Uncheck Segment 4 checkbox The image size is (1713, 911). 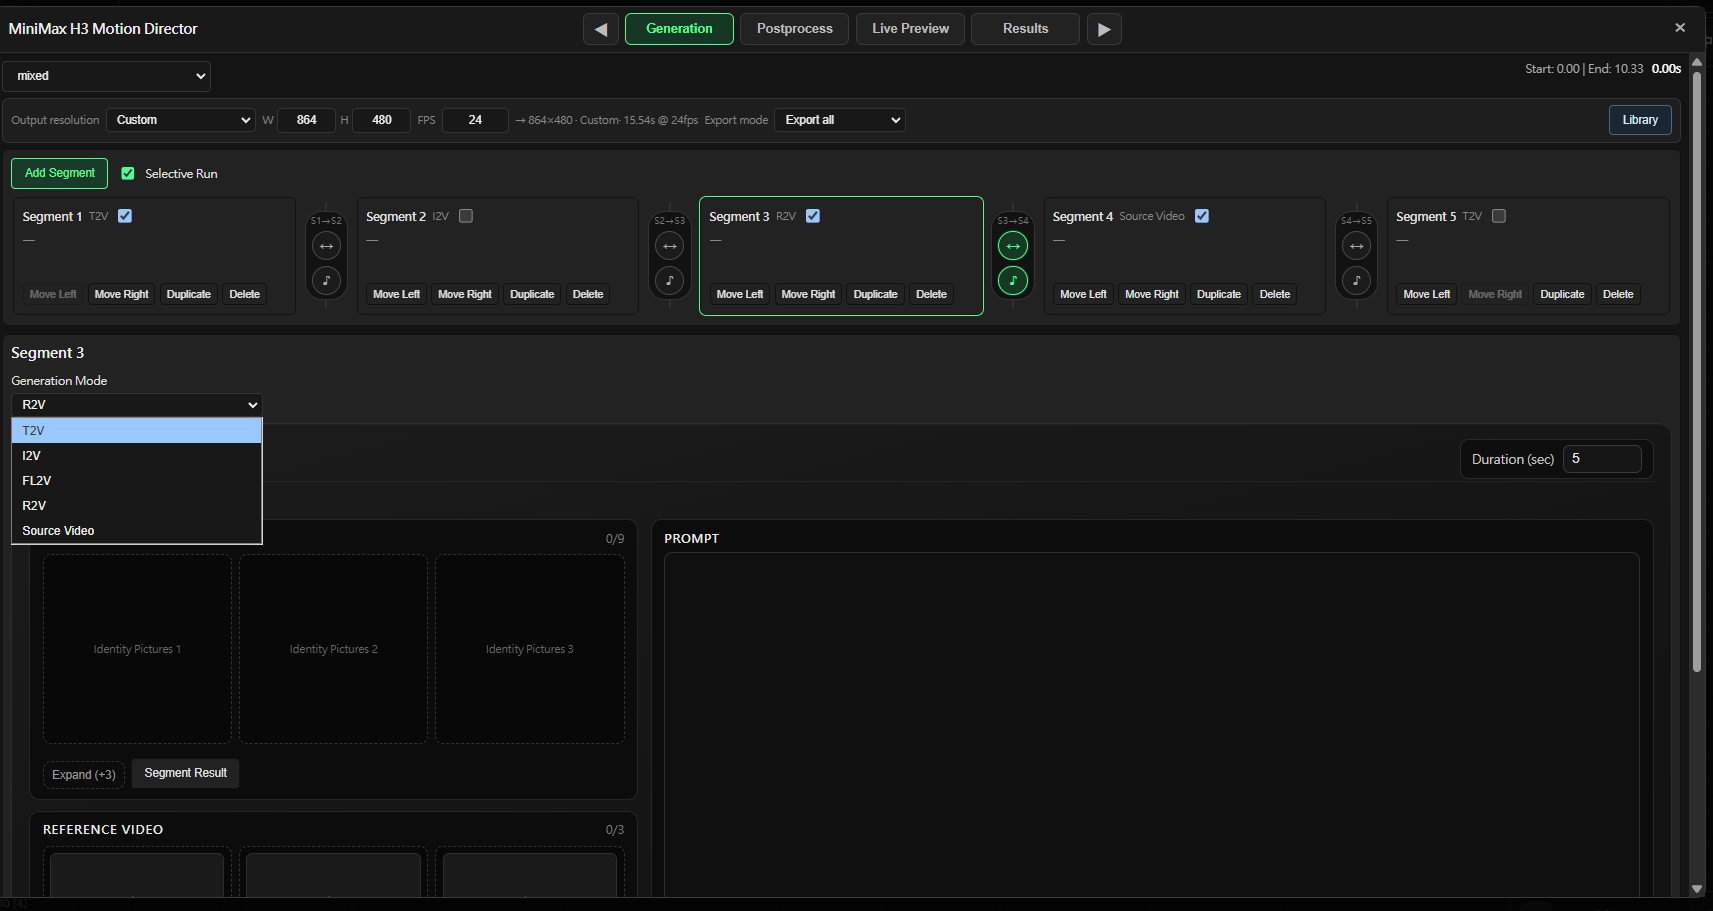(x=1202, y=216)
